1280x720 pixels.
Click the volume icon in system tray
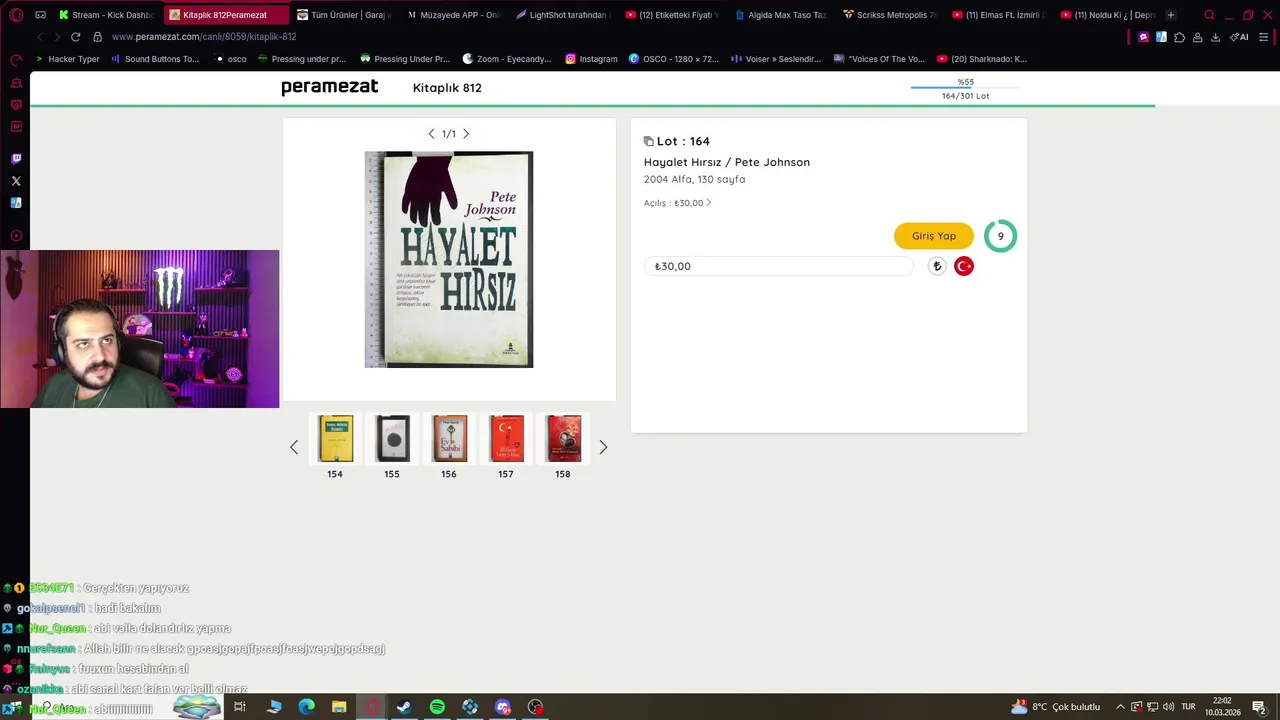(1168, 707)
